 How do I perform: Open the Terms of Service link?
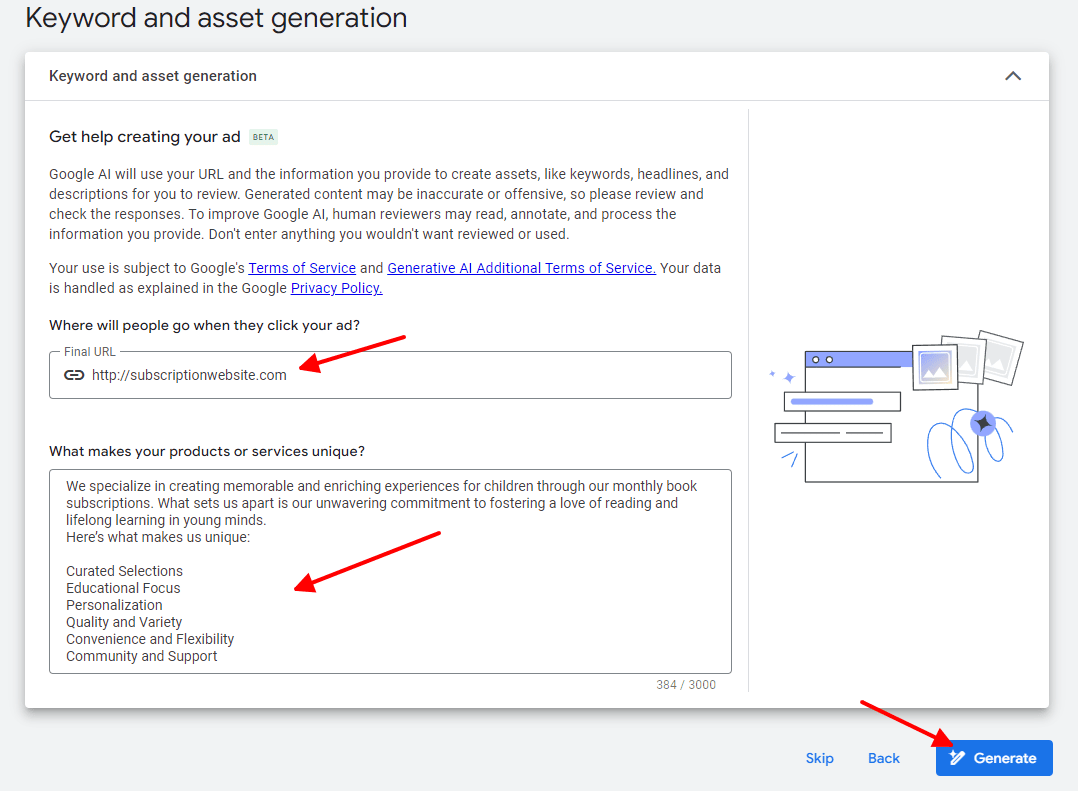[x=301, y=268]
